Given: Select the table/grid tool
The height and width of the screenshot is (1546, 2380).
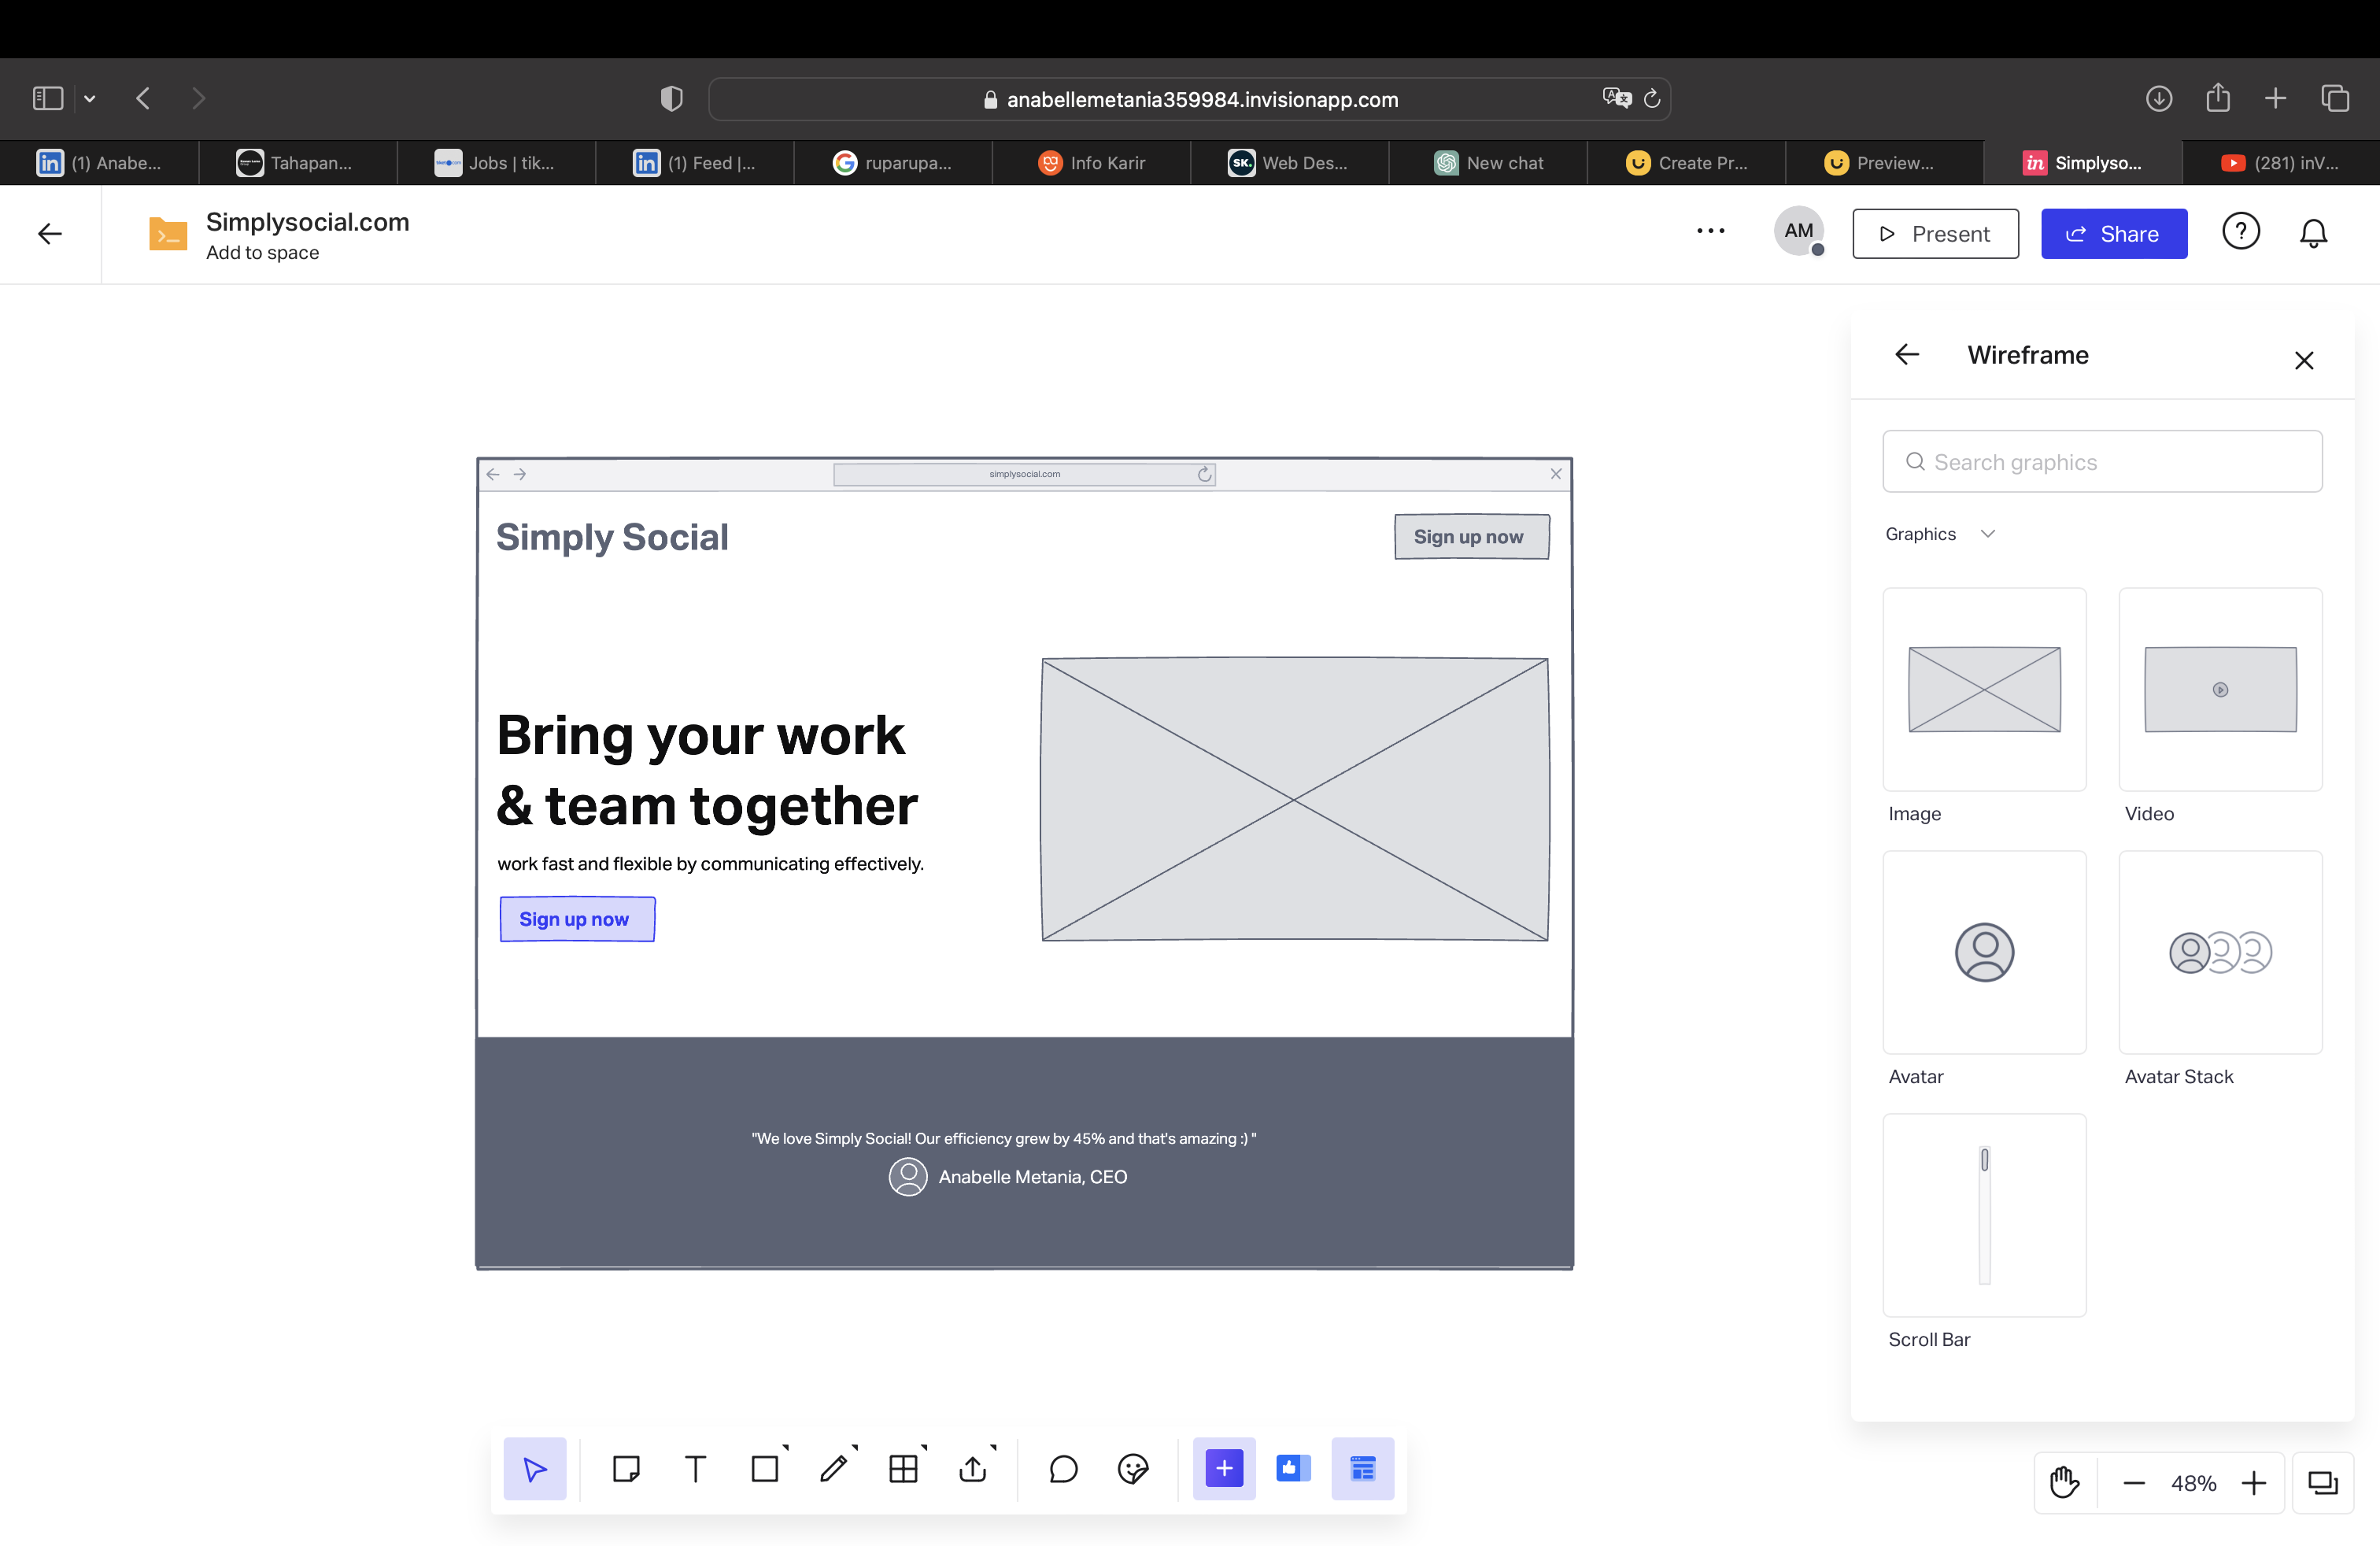Looking at the screenshot, I should tap(903, 1468).
